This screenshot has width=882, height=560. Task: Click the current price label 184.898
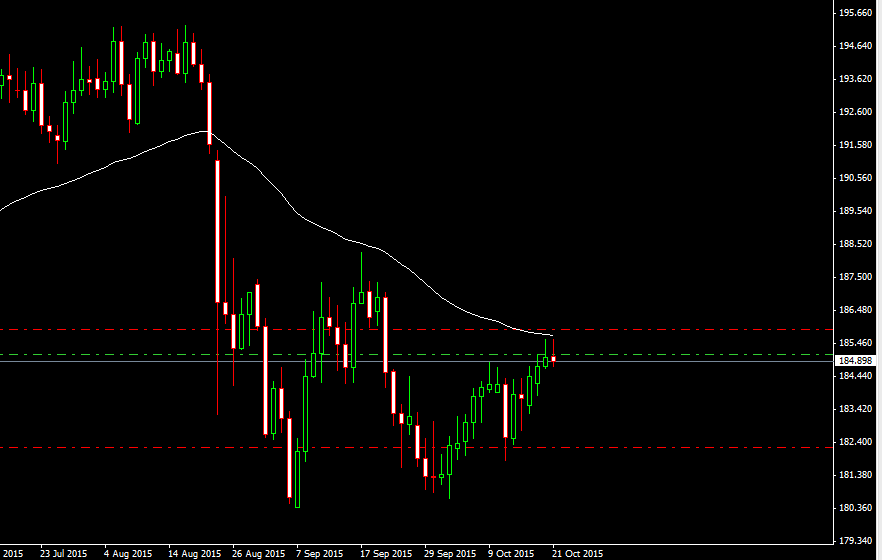(x=854, y=361)
